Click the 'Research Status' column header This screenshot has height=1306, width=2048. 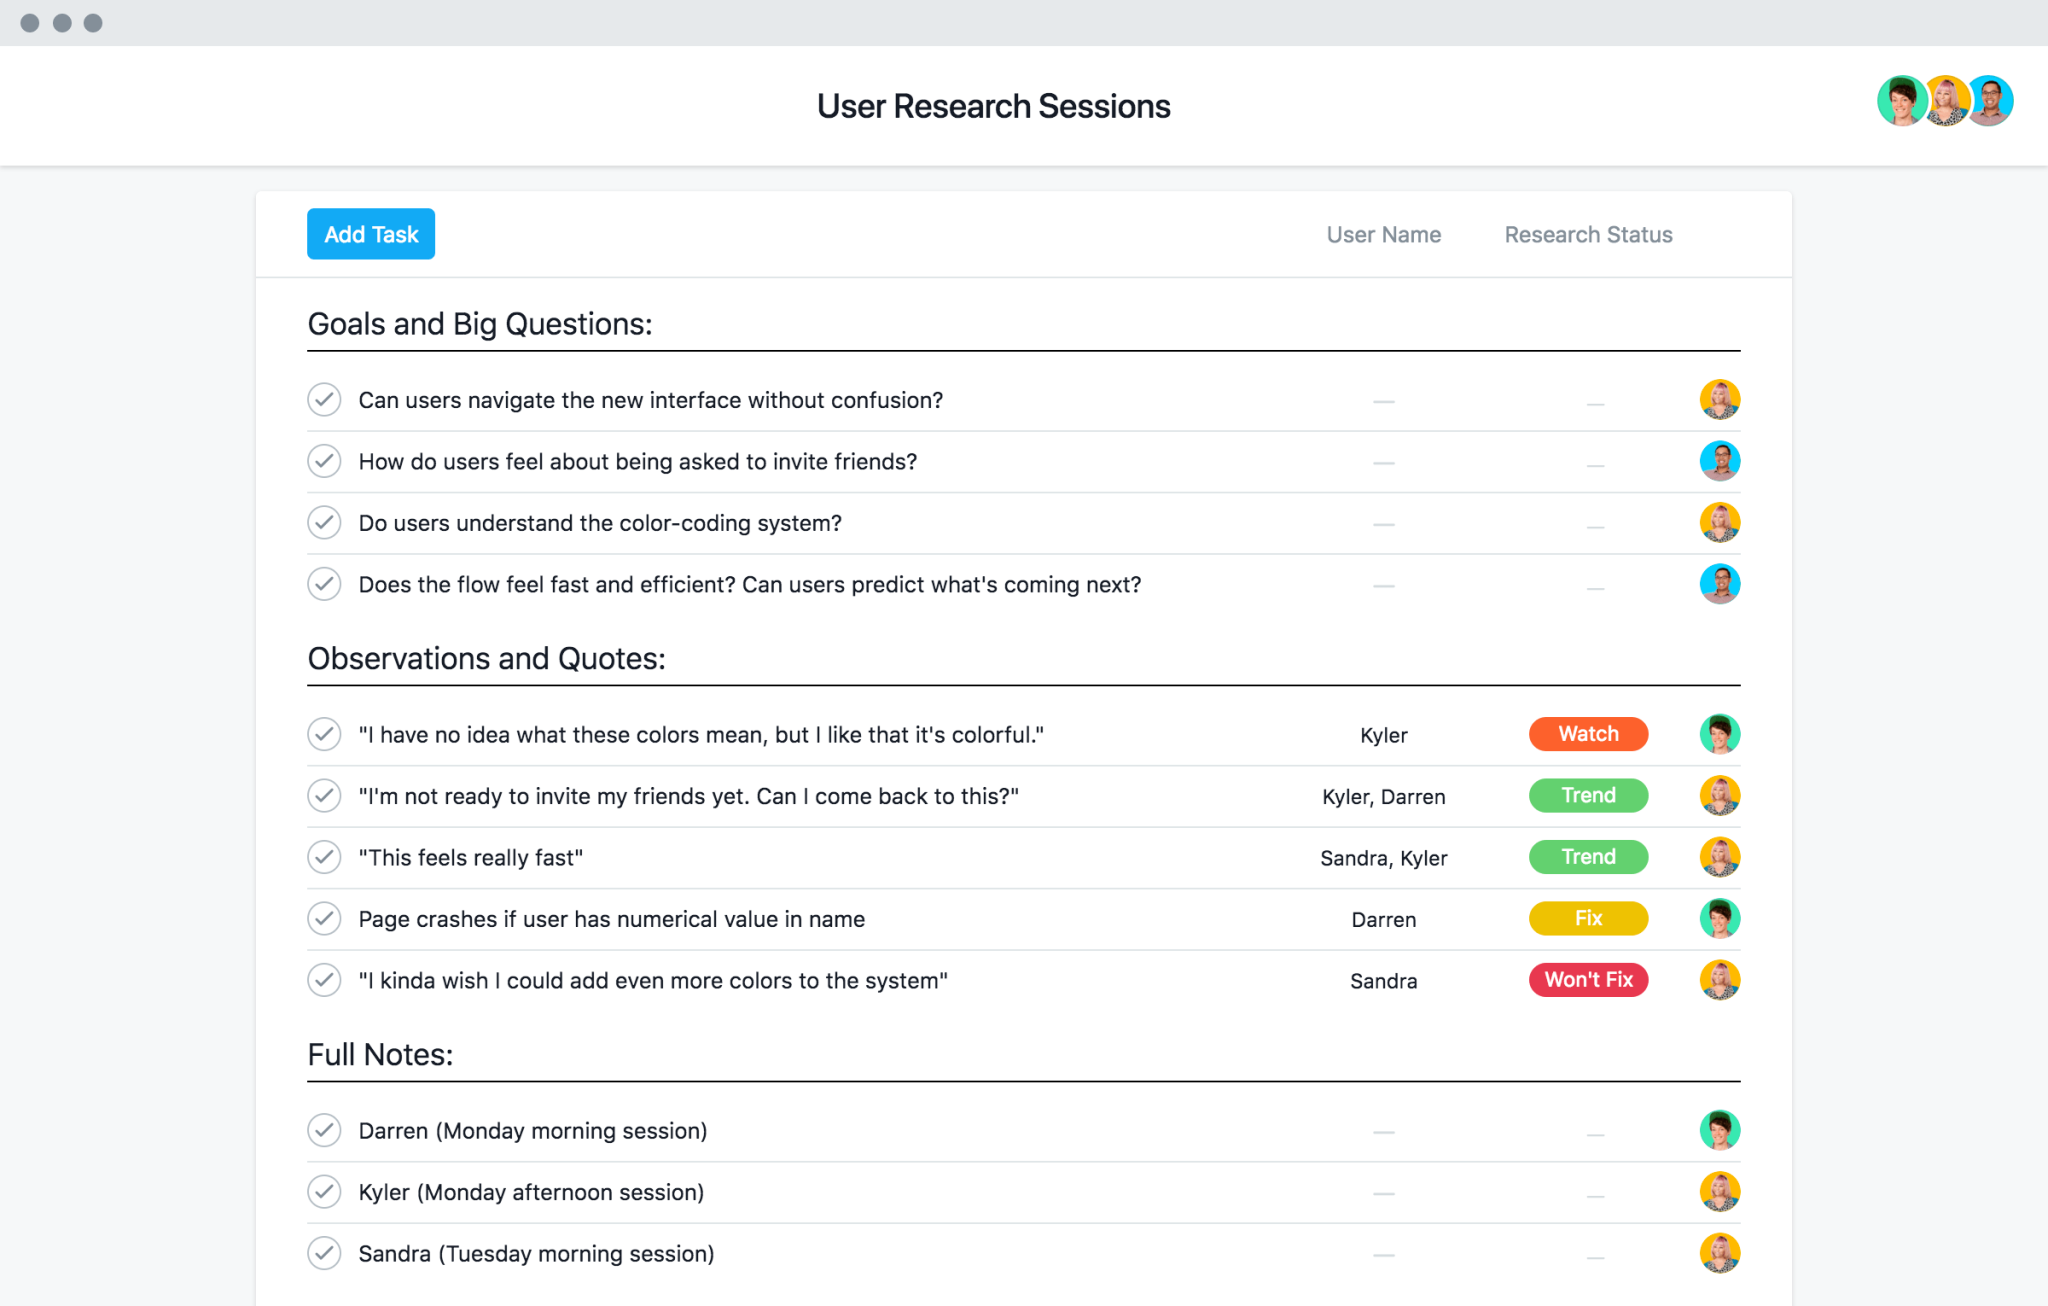tap(1587, 234)
